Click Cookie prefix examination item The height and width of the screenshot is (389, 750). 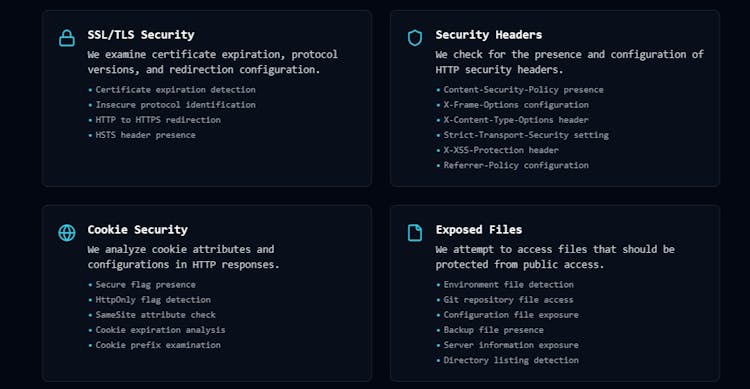tap(158, 345)
